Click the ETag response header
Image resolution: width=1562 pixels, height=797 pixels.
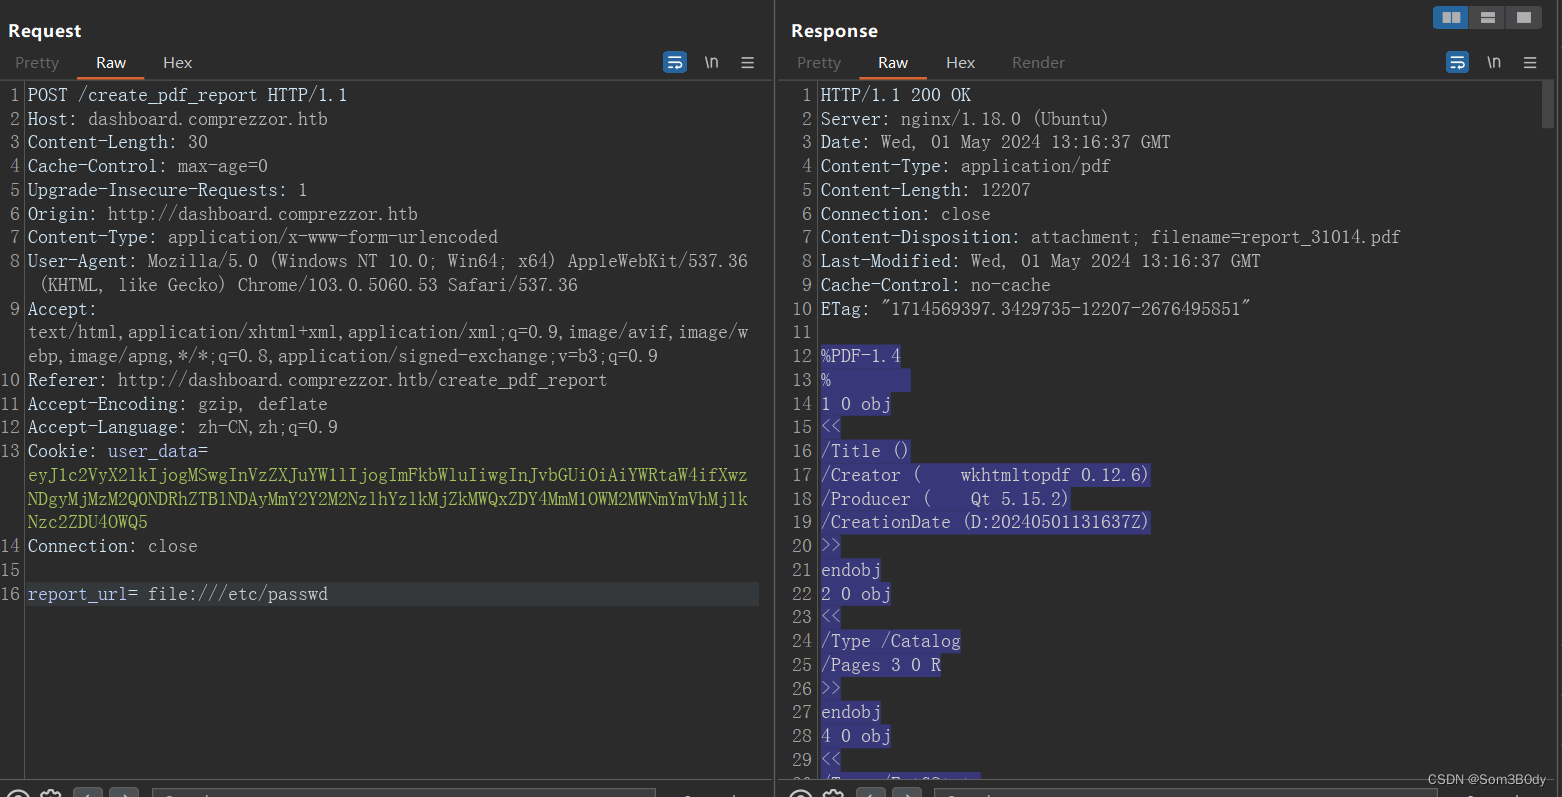pyautogui.click(x=1035, y=309)
